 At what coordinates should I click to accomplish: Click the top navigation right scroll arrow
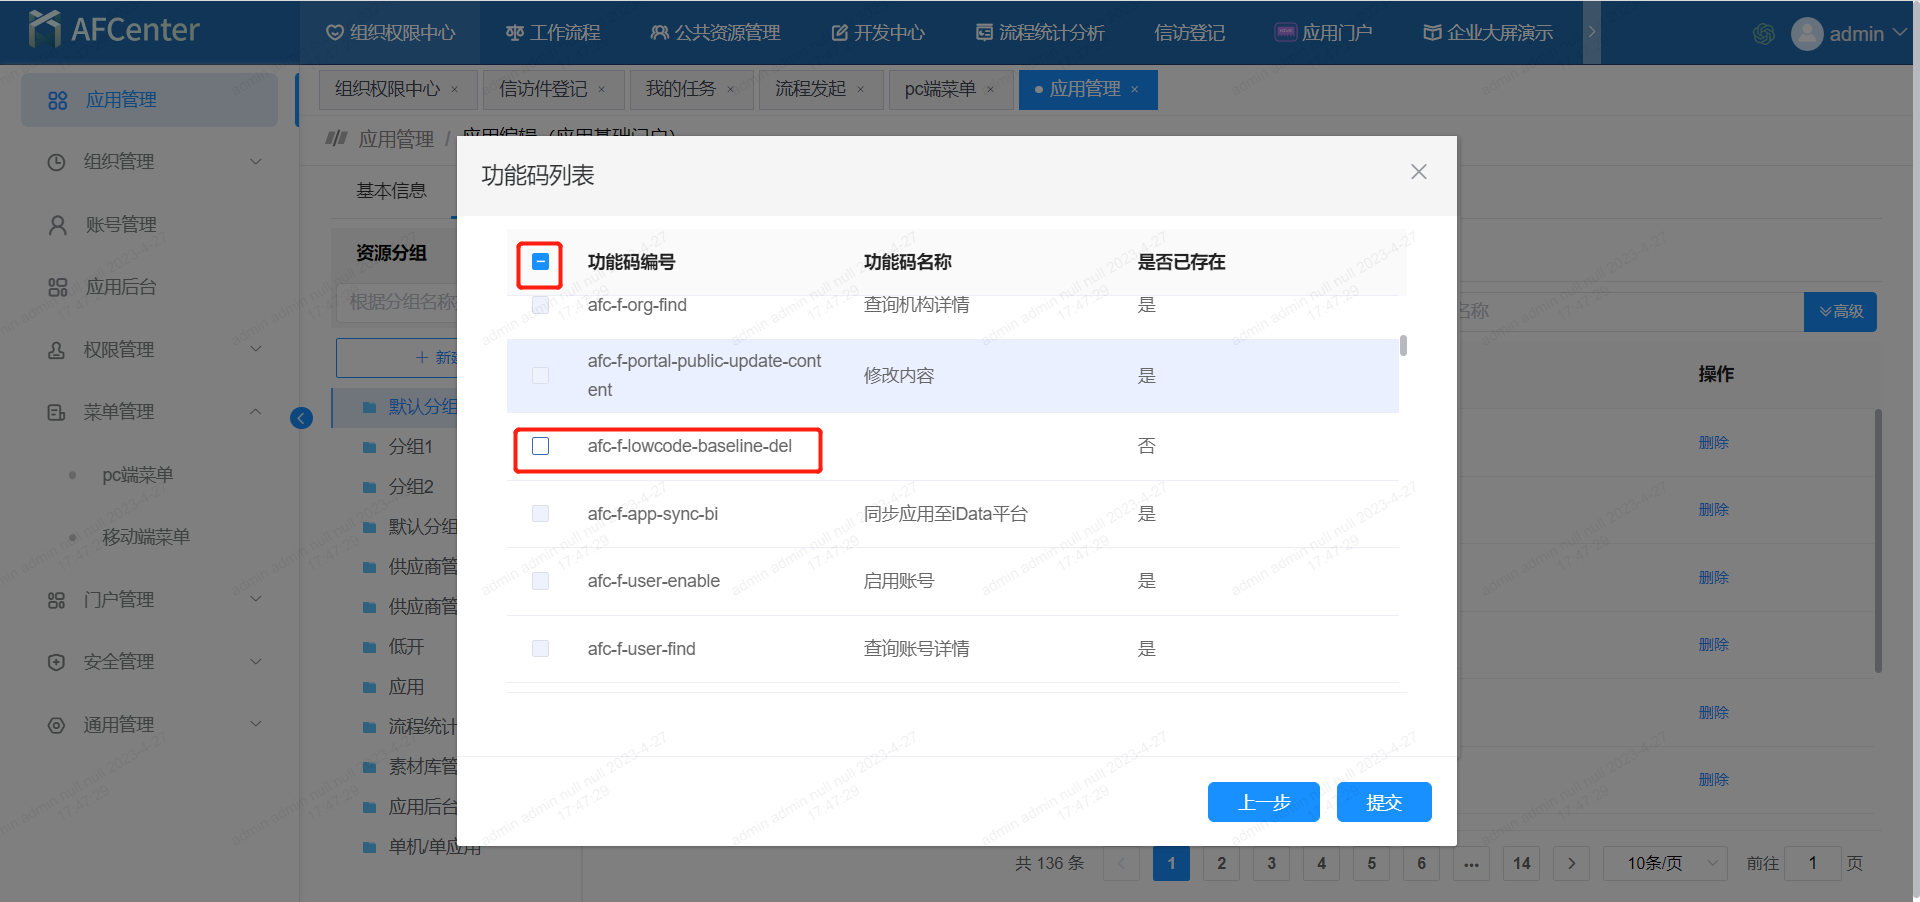click(1592, 32)
